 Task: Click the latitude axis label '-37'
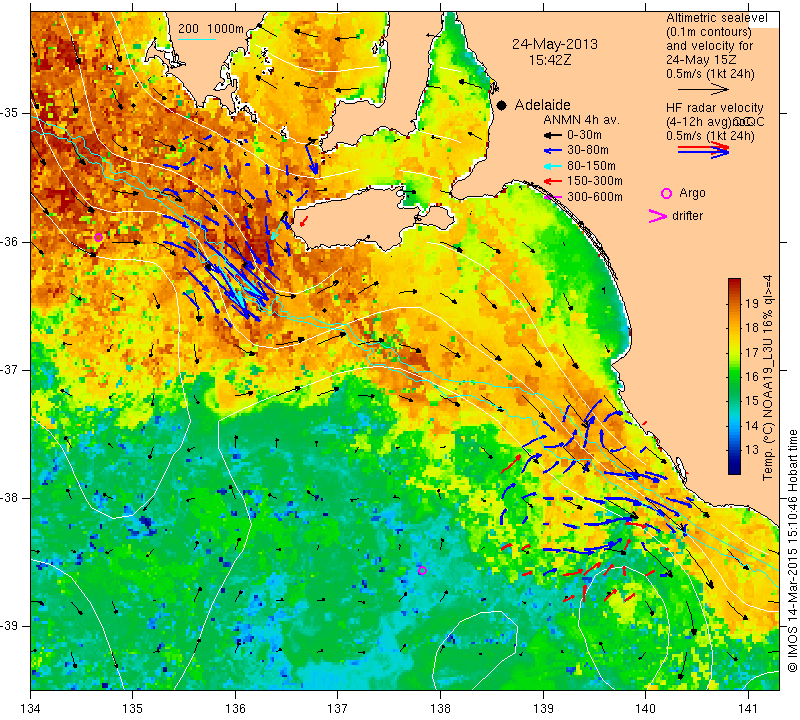[9, 369]
